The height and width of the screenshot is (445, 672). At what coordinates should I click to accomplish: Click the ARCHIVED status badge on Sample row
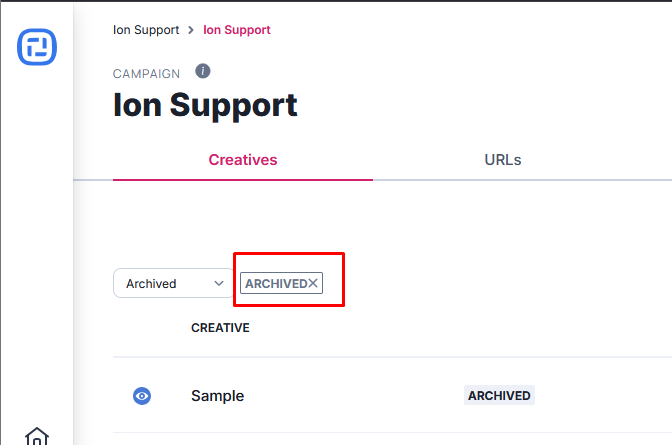tap(499, 396)
